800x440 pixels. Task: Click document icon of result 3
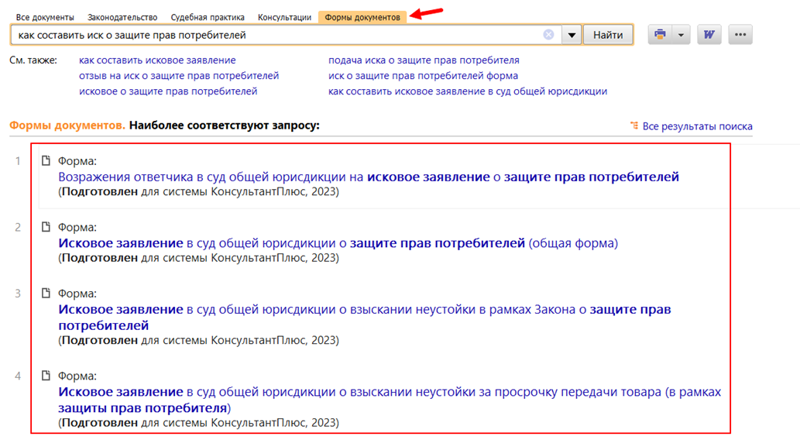coord(46,293)
